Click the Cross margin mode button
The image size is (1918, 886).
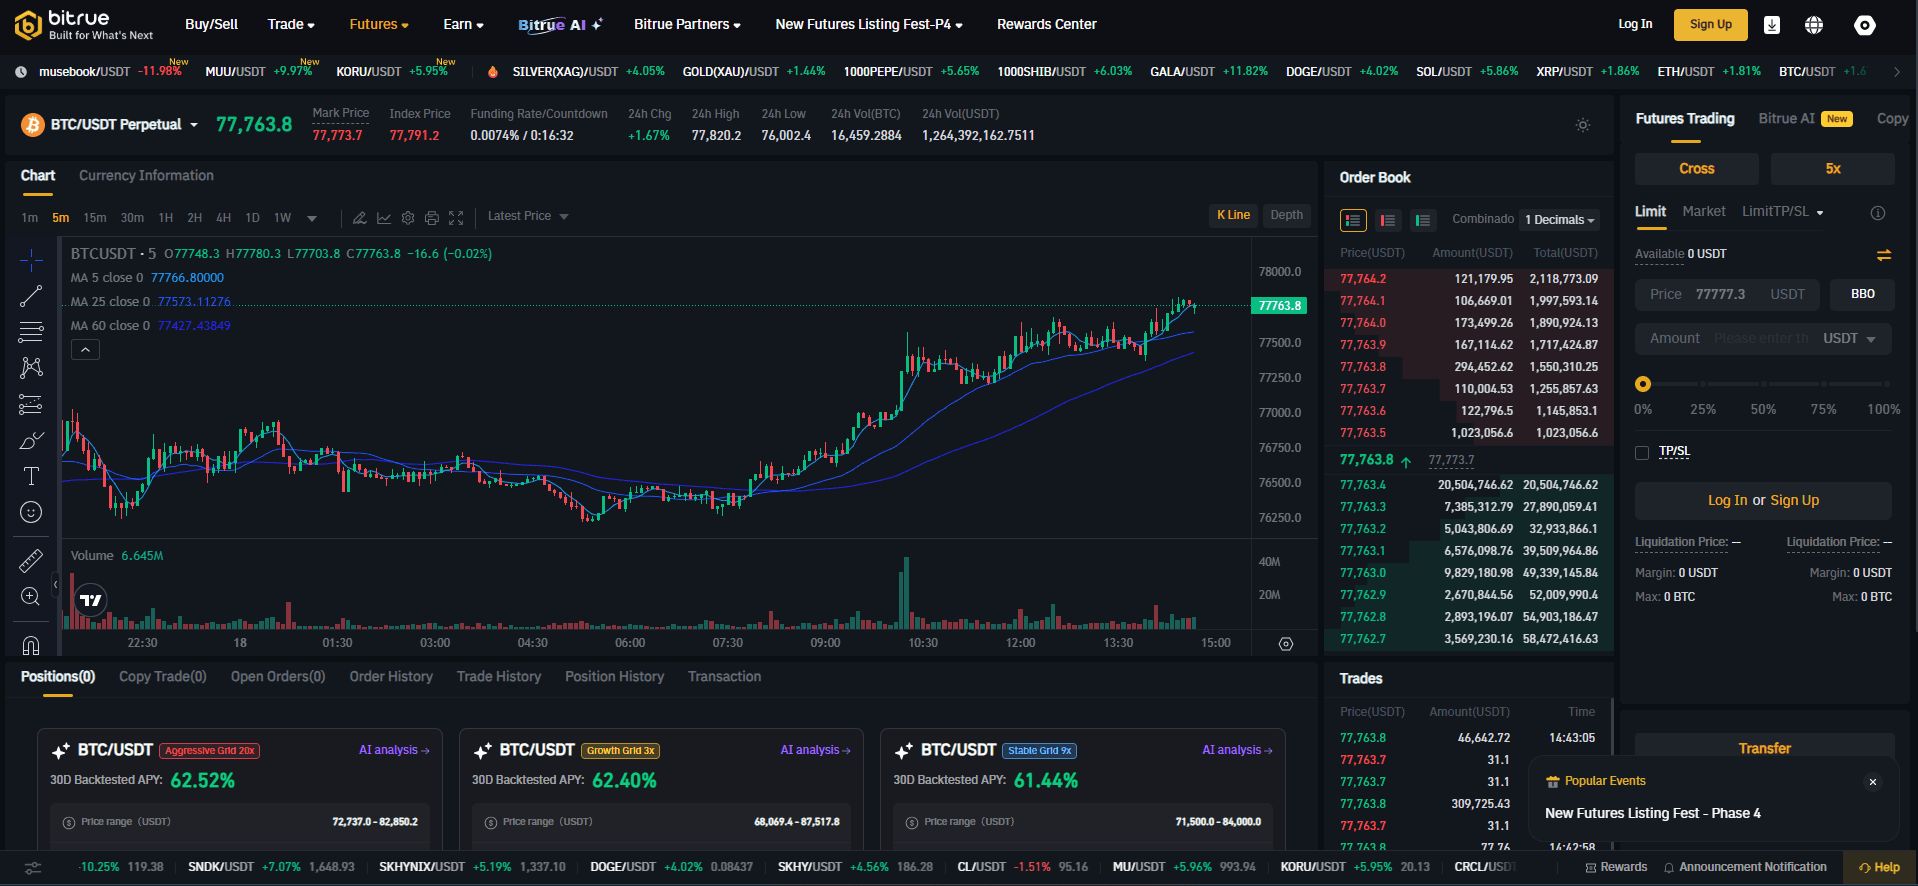point(1697,169)
